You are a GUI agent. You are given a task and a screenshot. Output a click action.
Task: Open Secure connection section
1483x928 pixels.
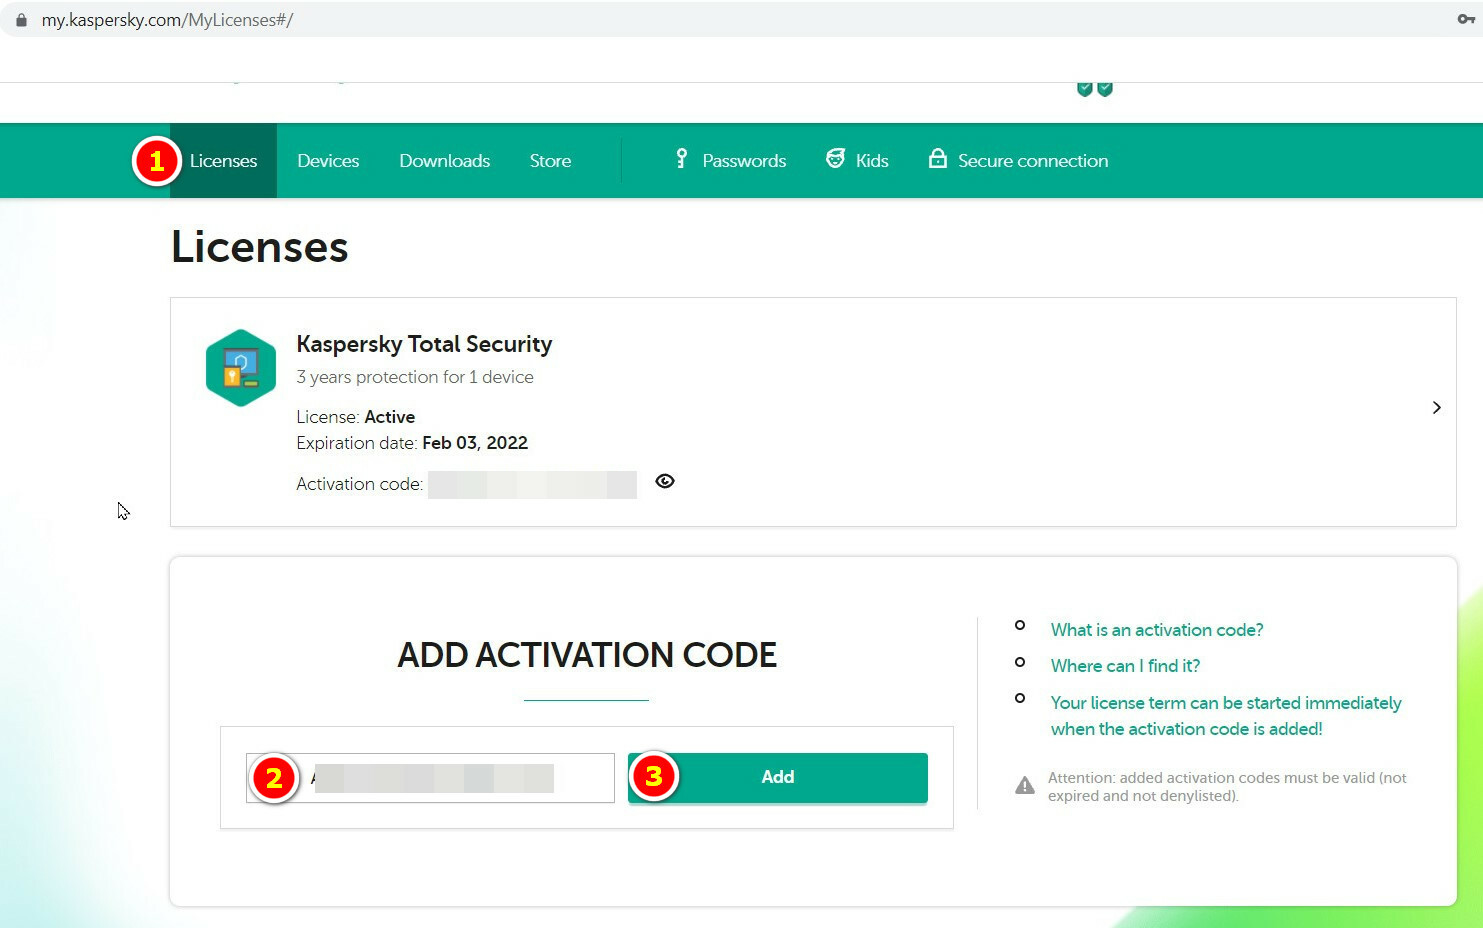click(x=1033, y=161)
